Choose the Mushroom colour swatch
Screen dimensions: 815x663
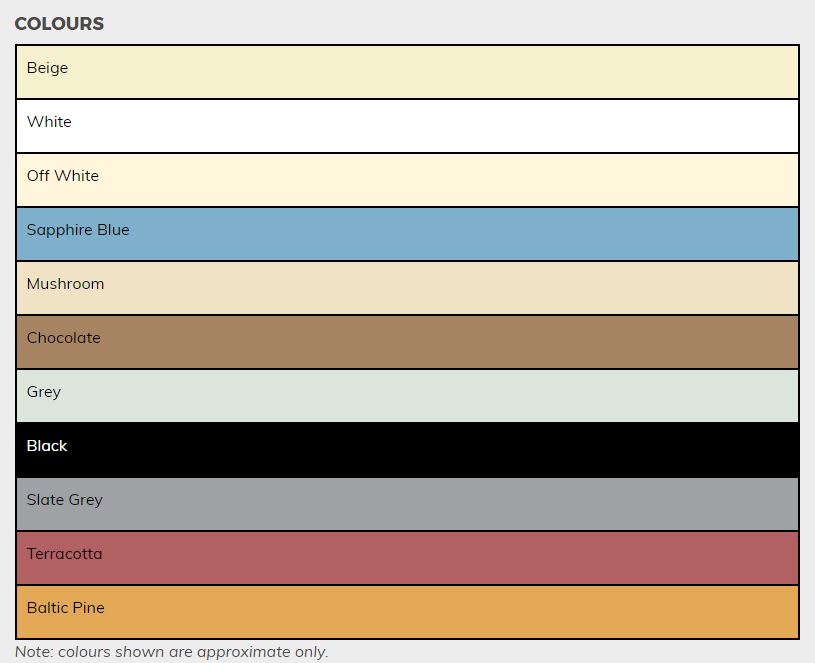coord(407,288)
